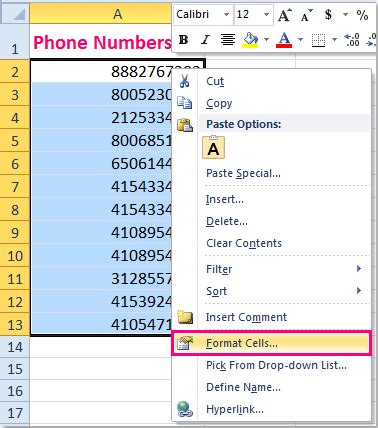Click cell starting with 6506144
The image size is (378, 428).
pos(101,164)
